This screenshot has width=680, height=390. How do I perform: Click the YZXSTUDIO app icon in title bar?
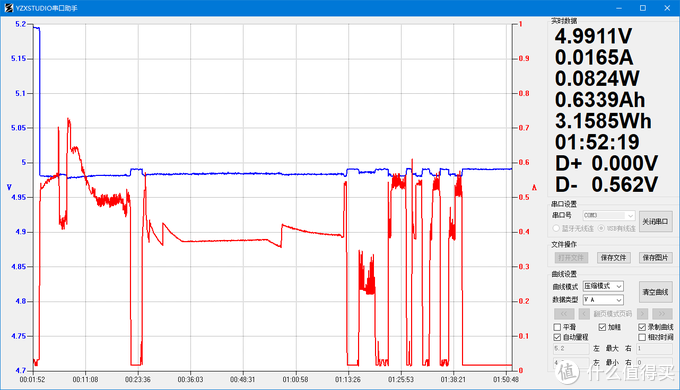tap(8, 7)
